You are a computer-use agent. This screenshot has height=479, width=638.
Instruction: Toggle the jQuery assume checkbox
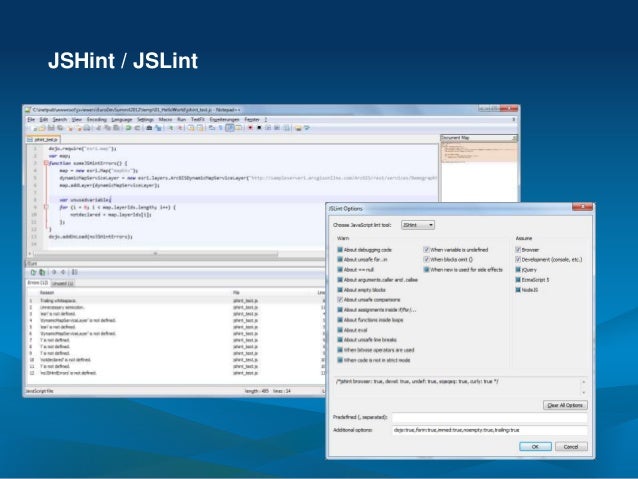point(518,269)
